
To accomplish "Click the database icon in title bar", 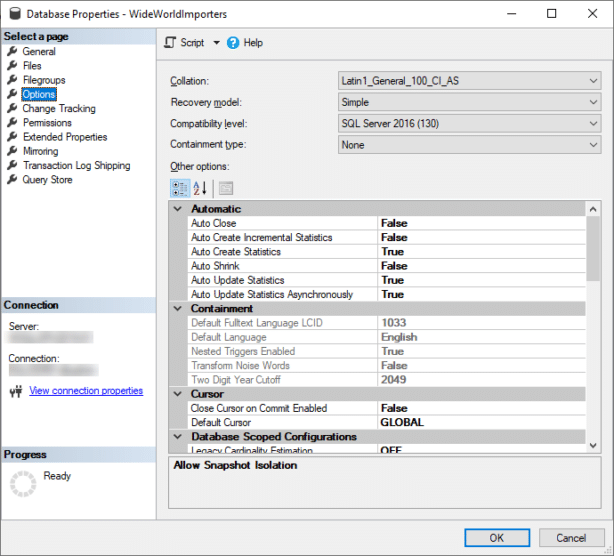I will 15,14.
